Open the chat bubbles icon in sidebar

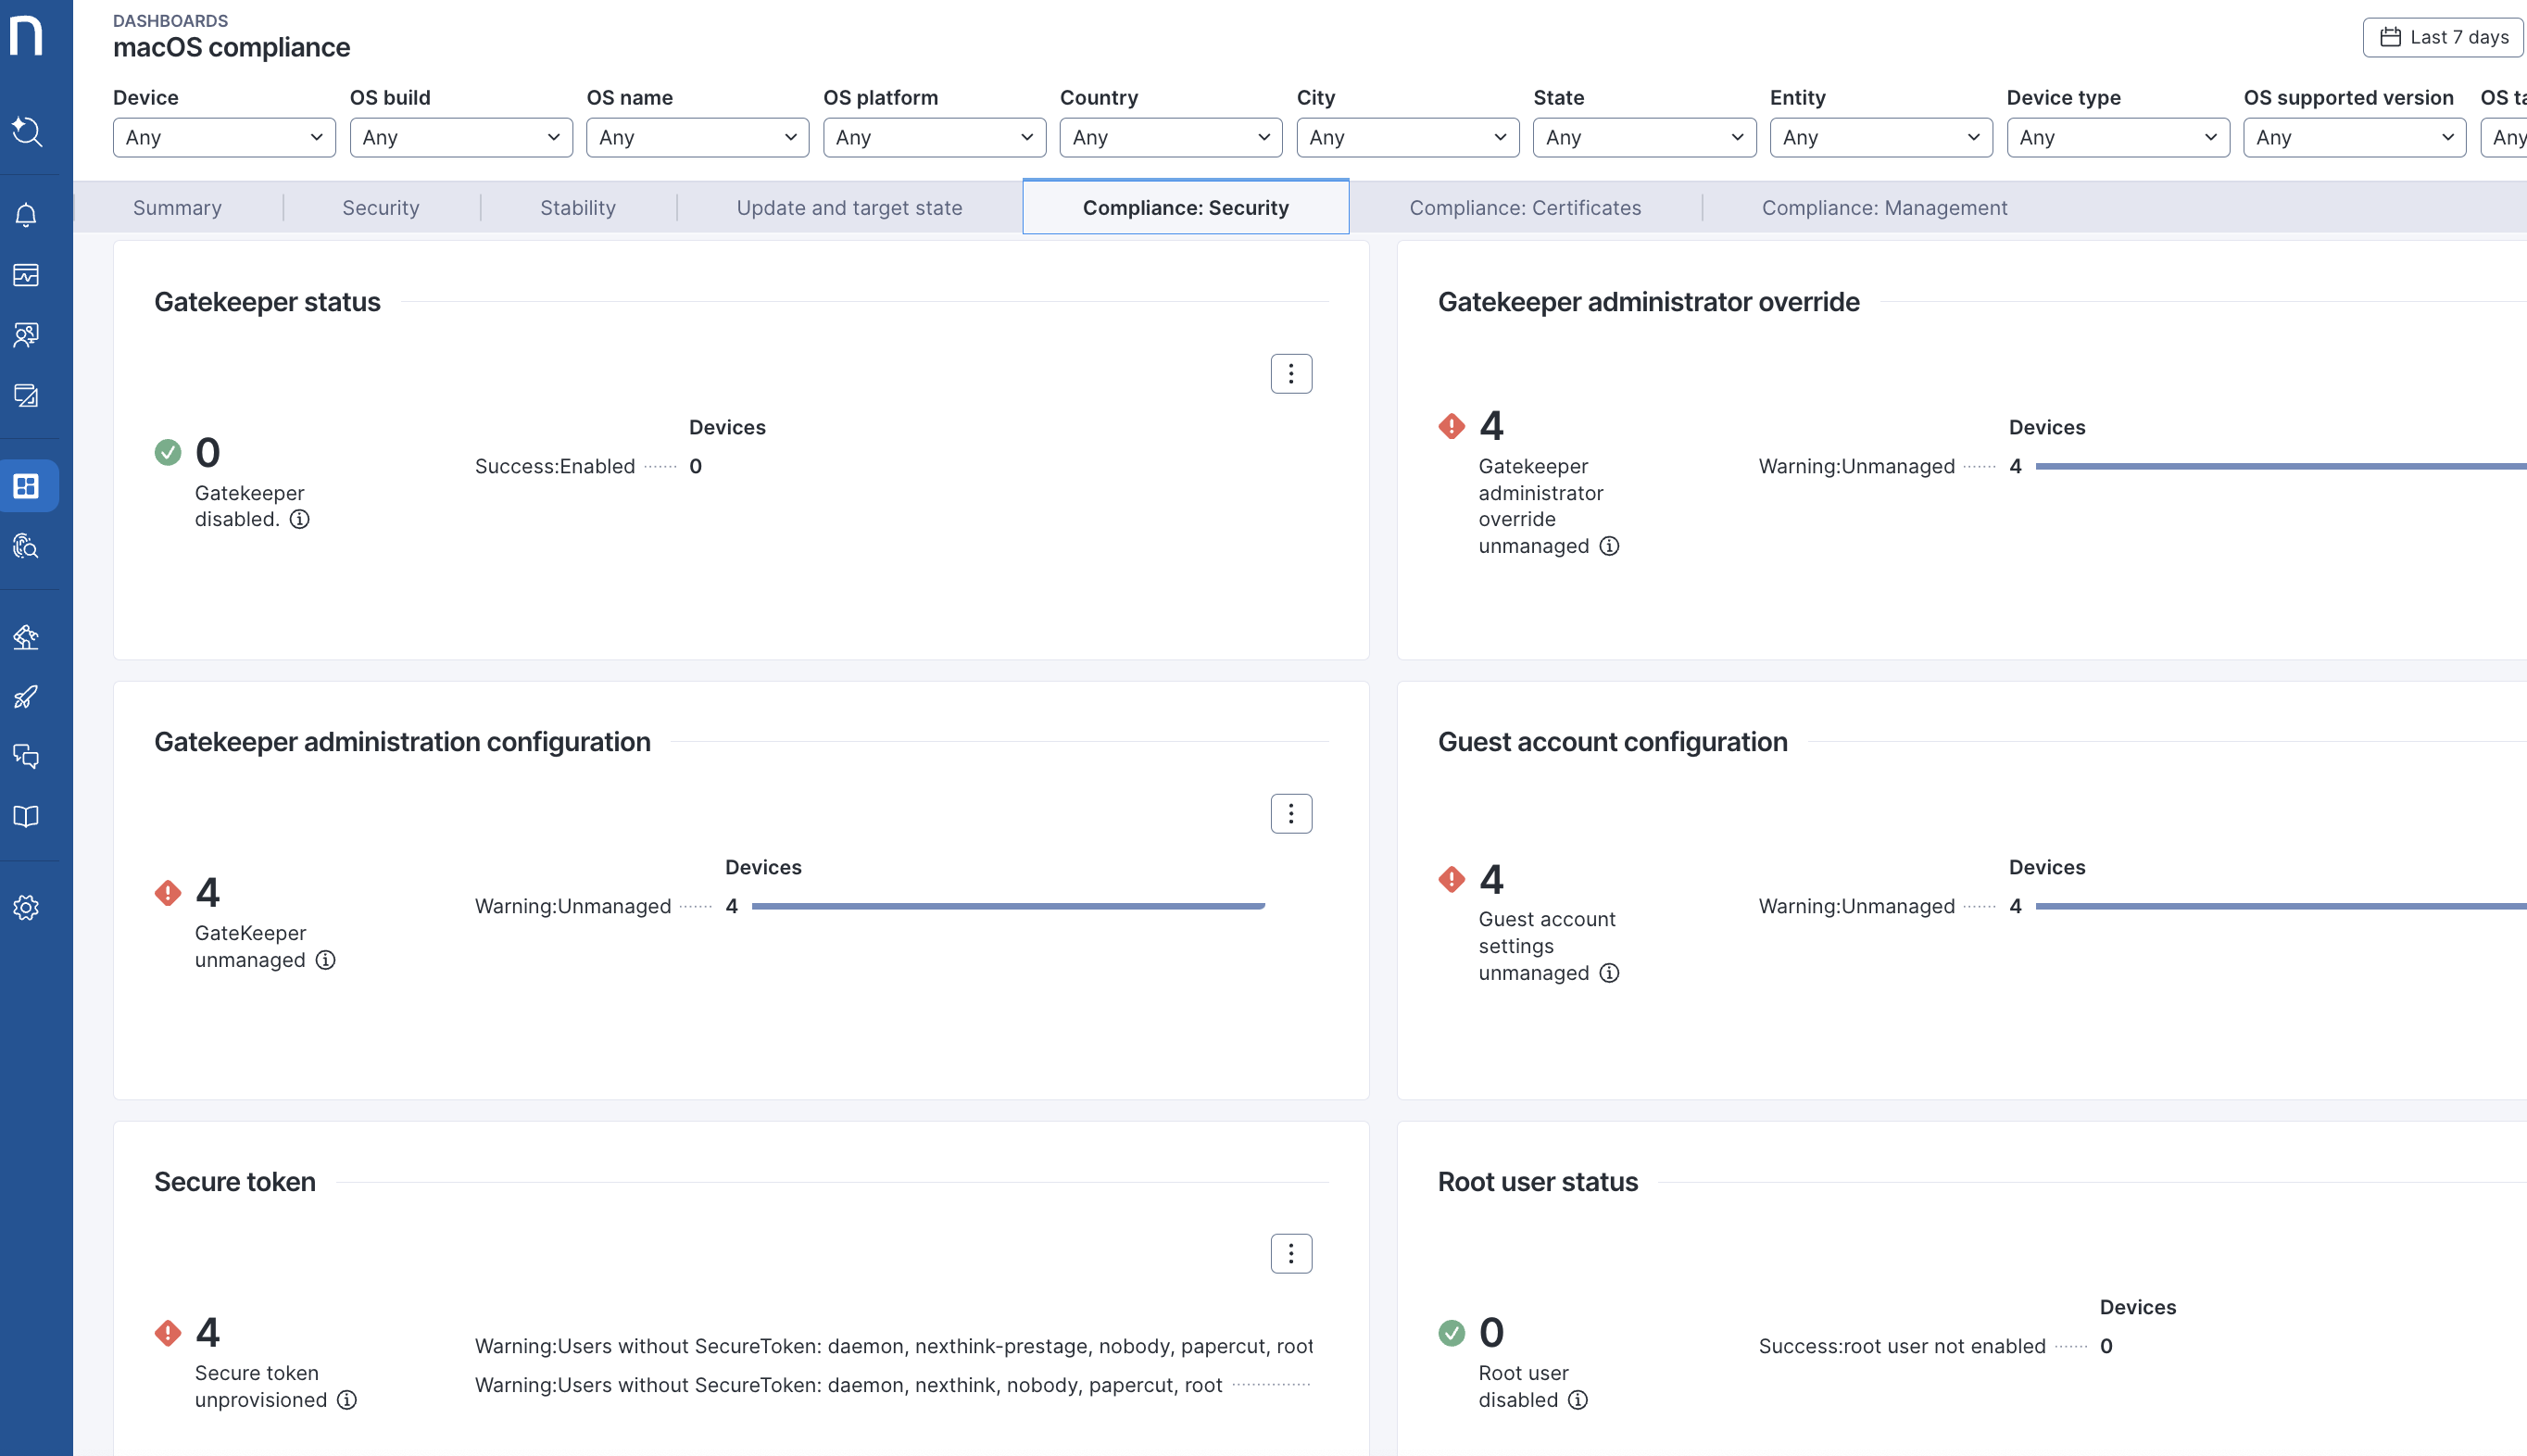(27, 756)
